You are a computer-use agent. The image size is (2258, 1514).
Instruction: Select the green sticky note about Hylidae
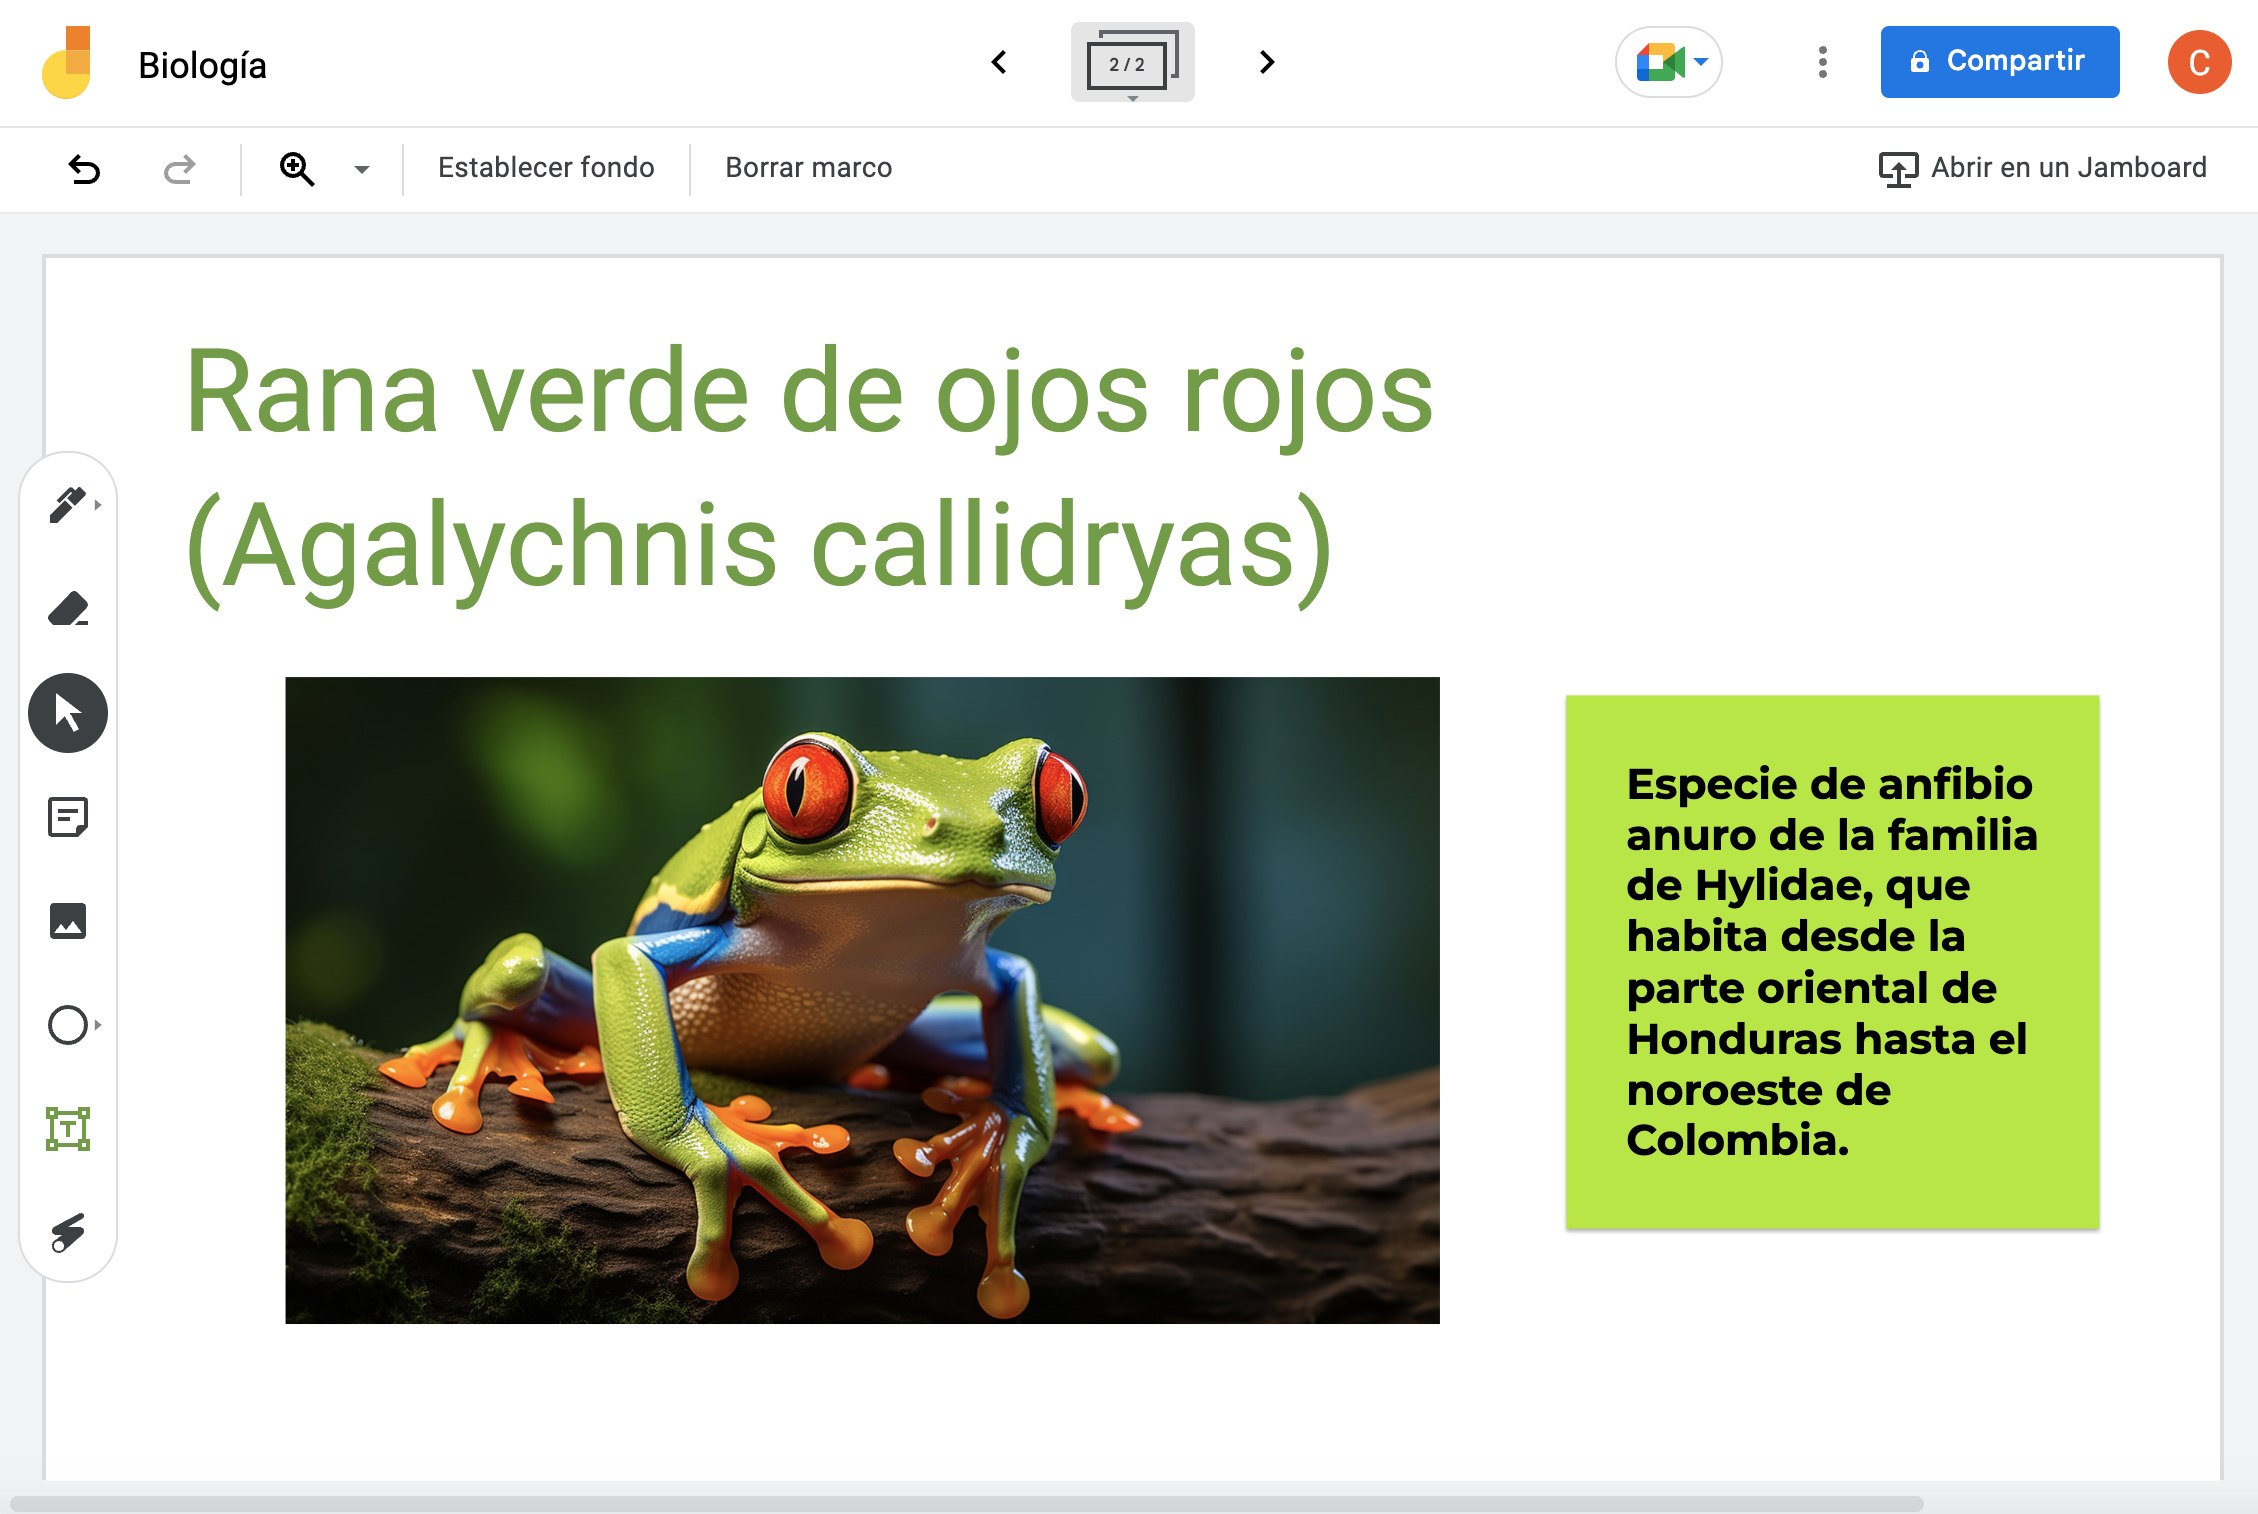[x=1832, y=962]
